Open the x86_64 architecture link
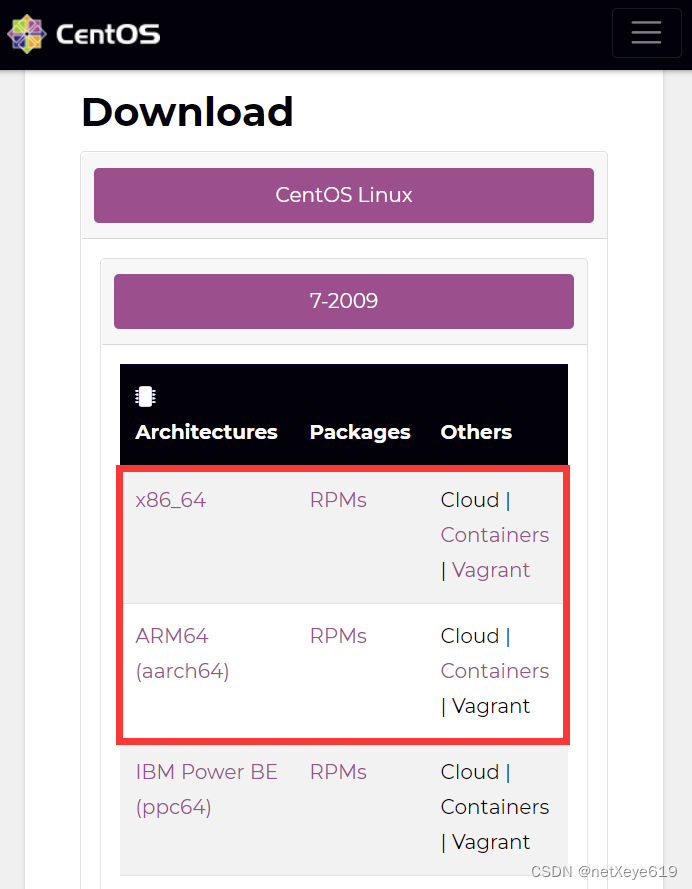Image resolution: width=692 pixels, height=889 pixels. click(x=171, y=500)
